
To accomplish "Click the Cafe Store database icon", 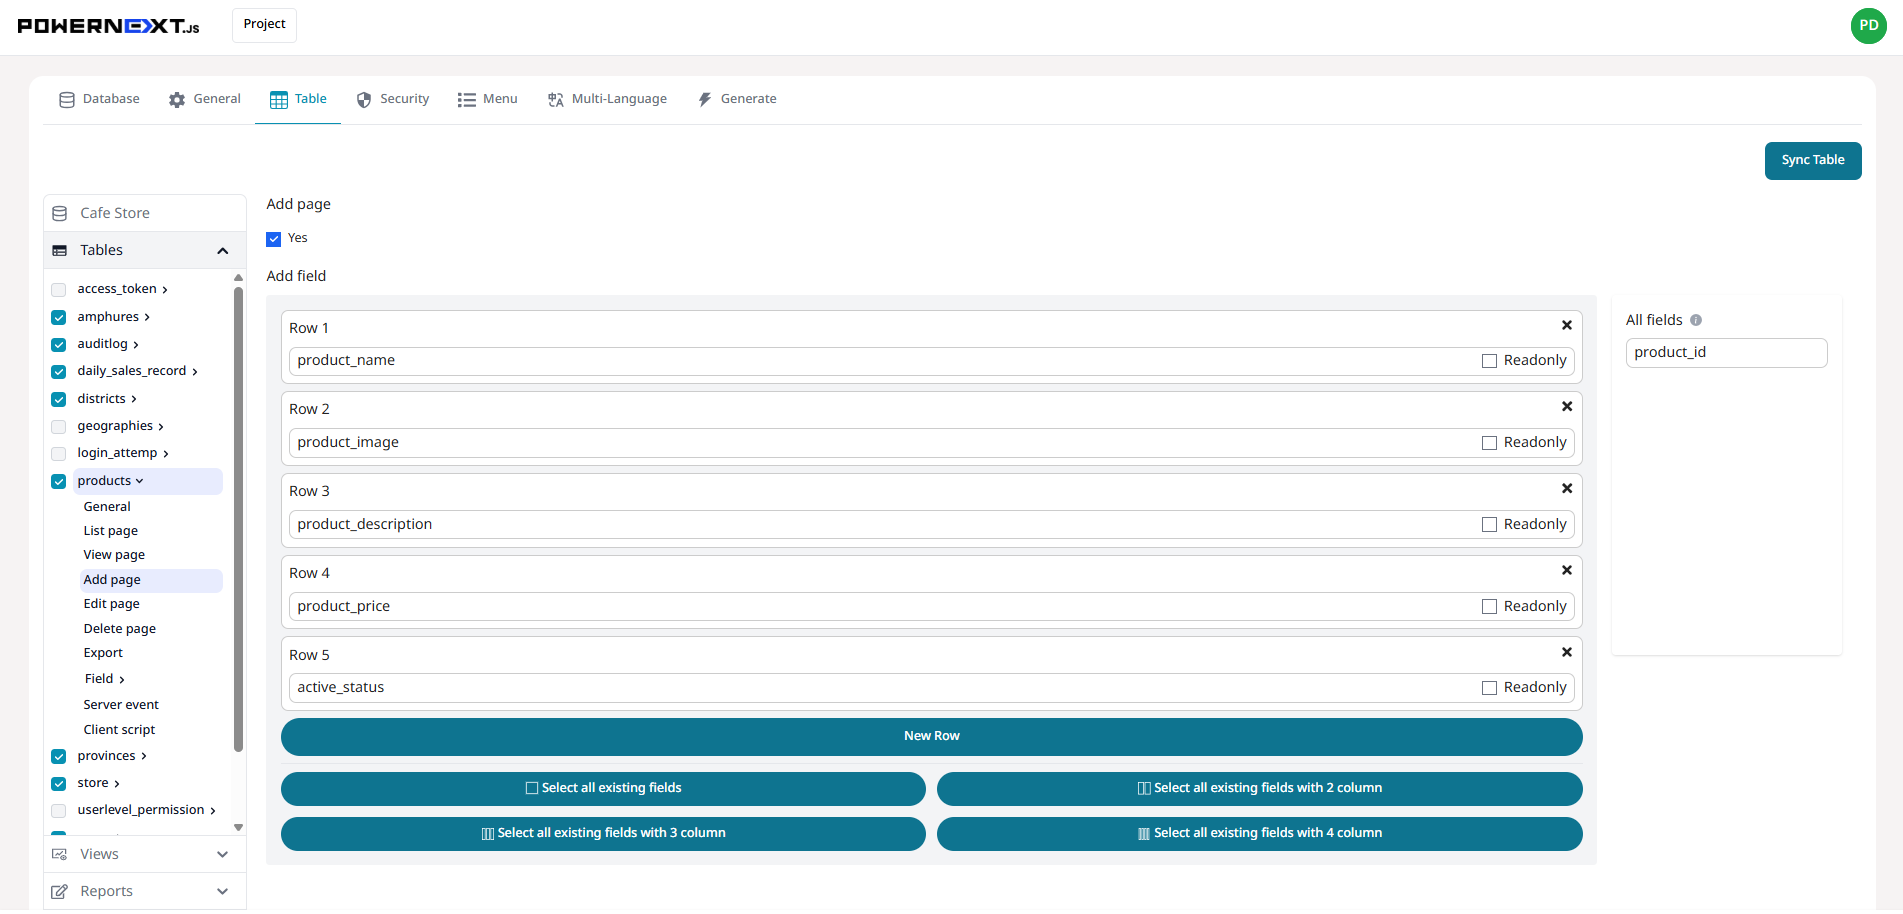I will click(60, 214).
